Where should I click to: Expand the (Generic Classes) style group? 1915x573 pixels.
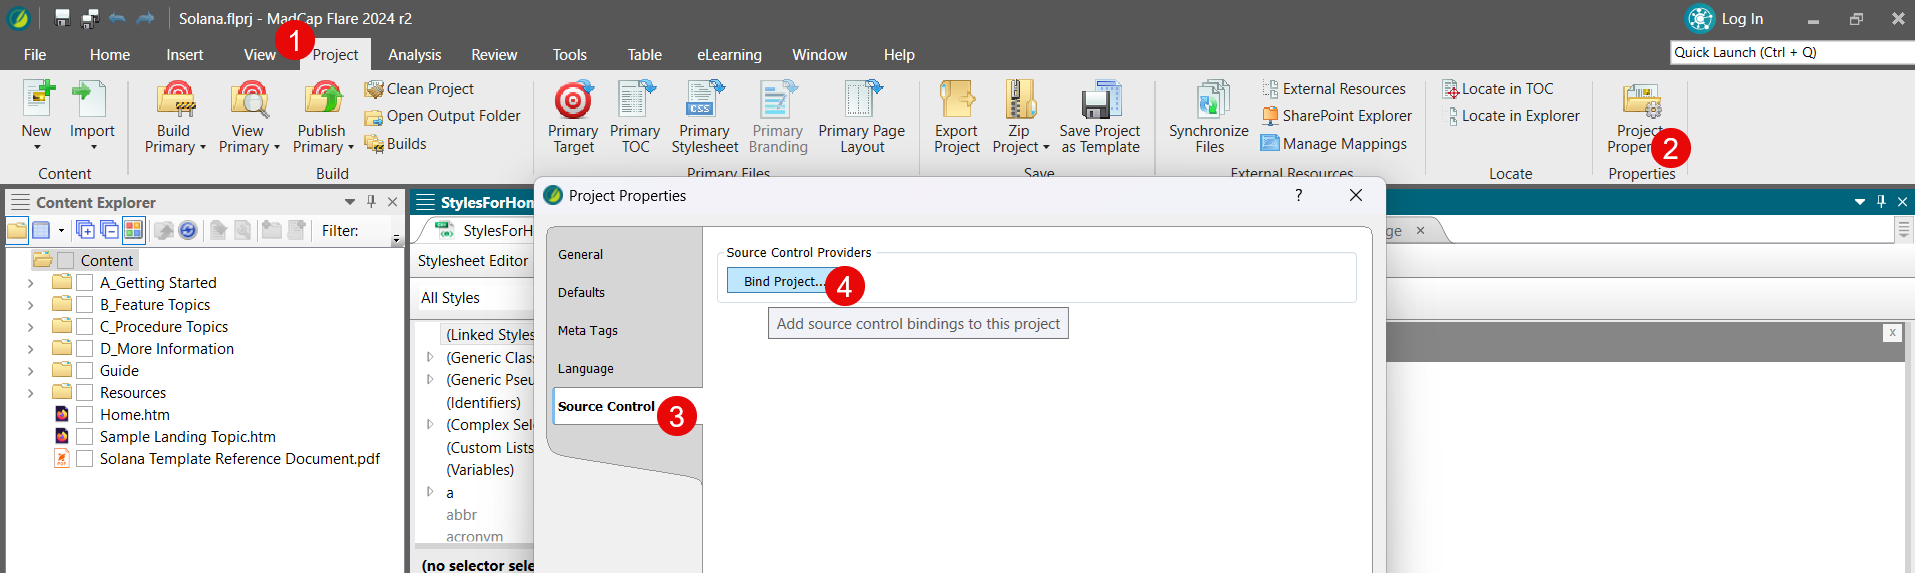coord(430,357)
